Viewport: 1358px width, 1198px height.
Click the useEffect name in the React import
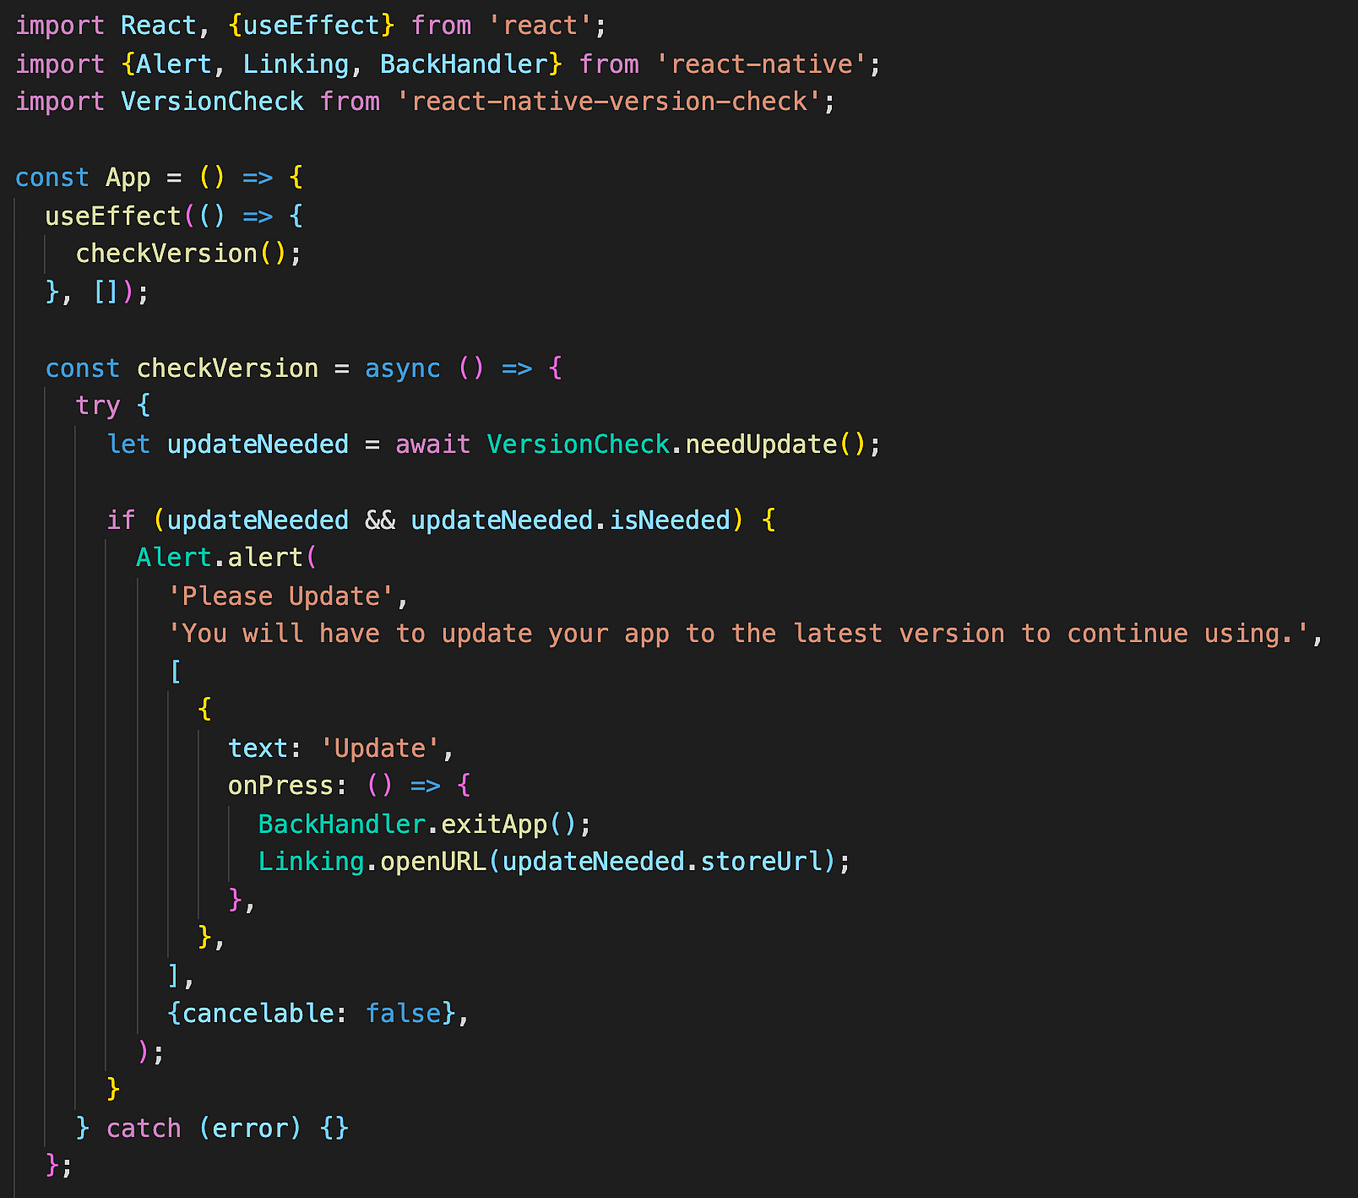[x=311, y=26]
